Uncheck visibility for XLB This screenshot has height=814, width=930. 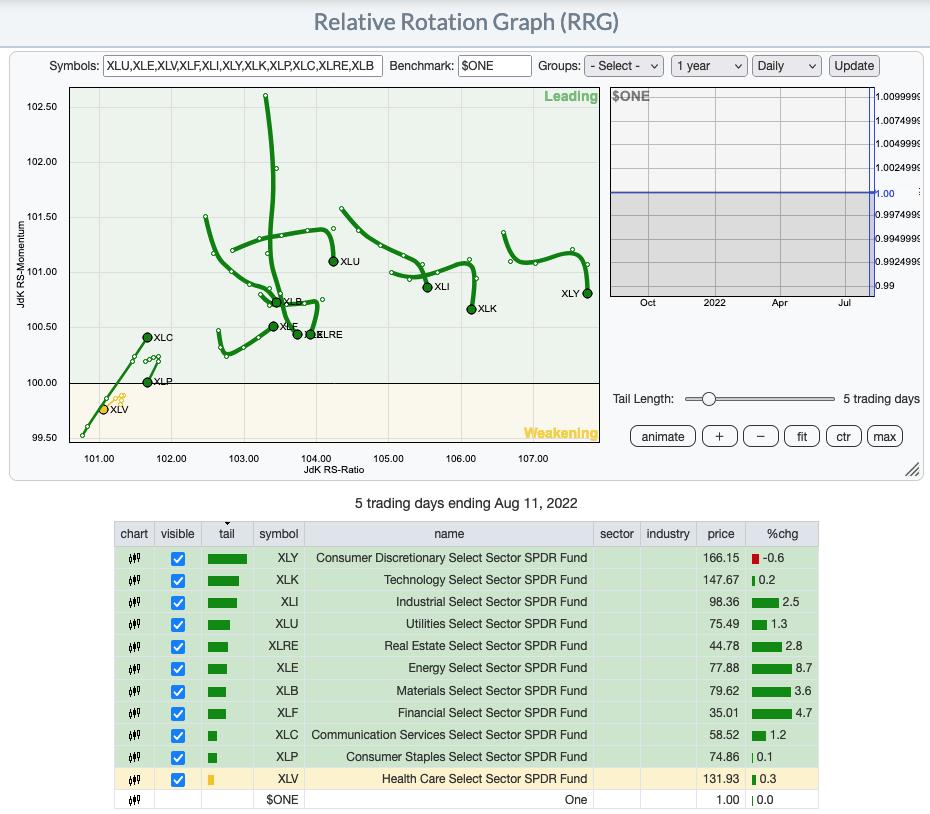pyautogui.click(x=178, y=692)
